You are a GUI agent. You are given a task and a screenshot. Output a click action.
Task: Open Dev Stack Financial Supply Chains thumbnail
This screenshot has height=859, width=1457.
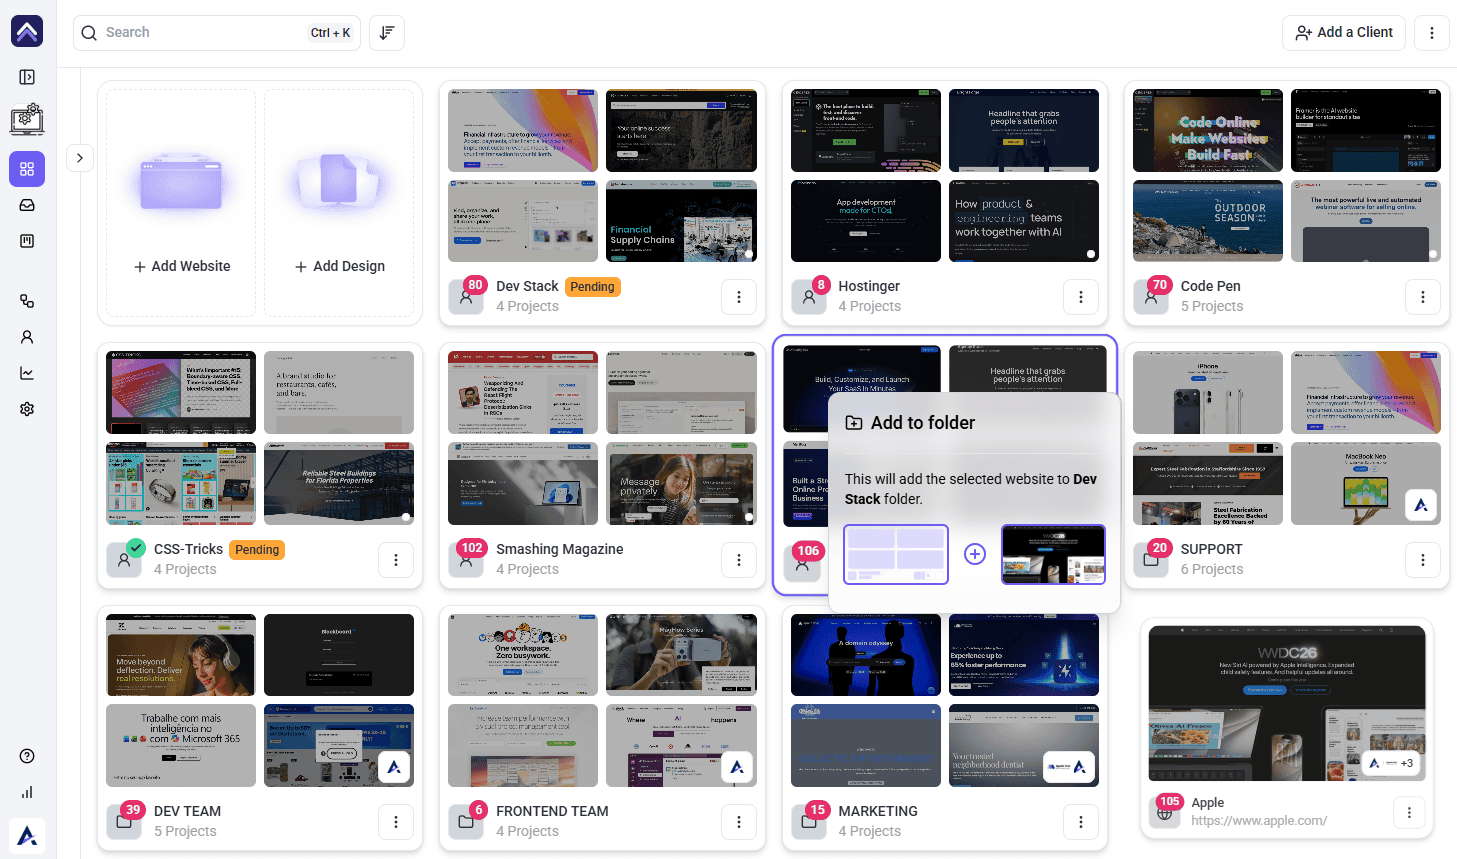click(681, 221)
